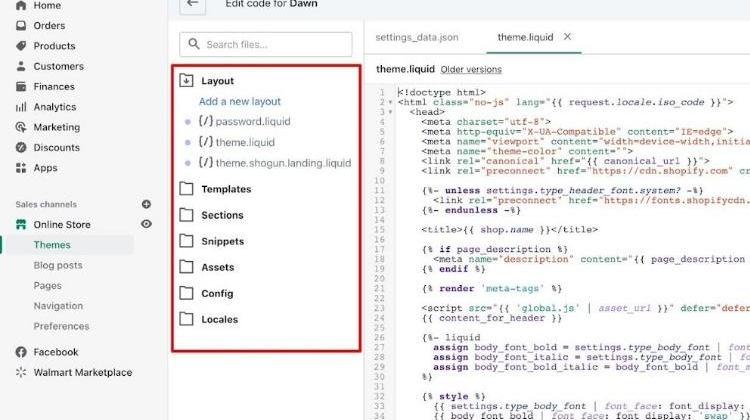The image size is (750, 420).
Task: Add a sales channel with plus icon
Action: 146,204
